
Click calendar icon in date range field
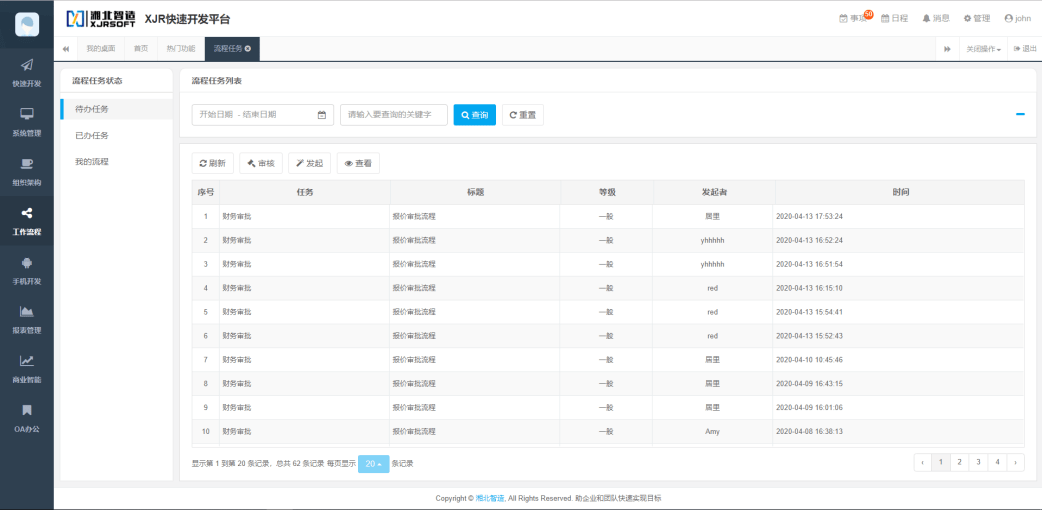pos(322,114)
